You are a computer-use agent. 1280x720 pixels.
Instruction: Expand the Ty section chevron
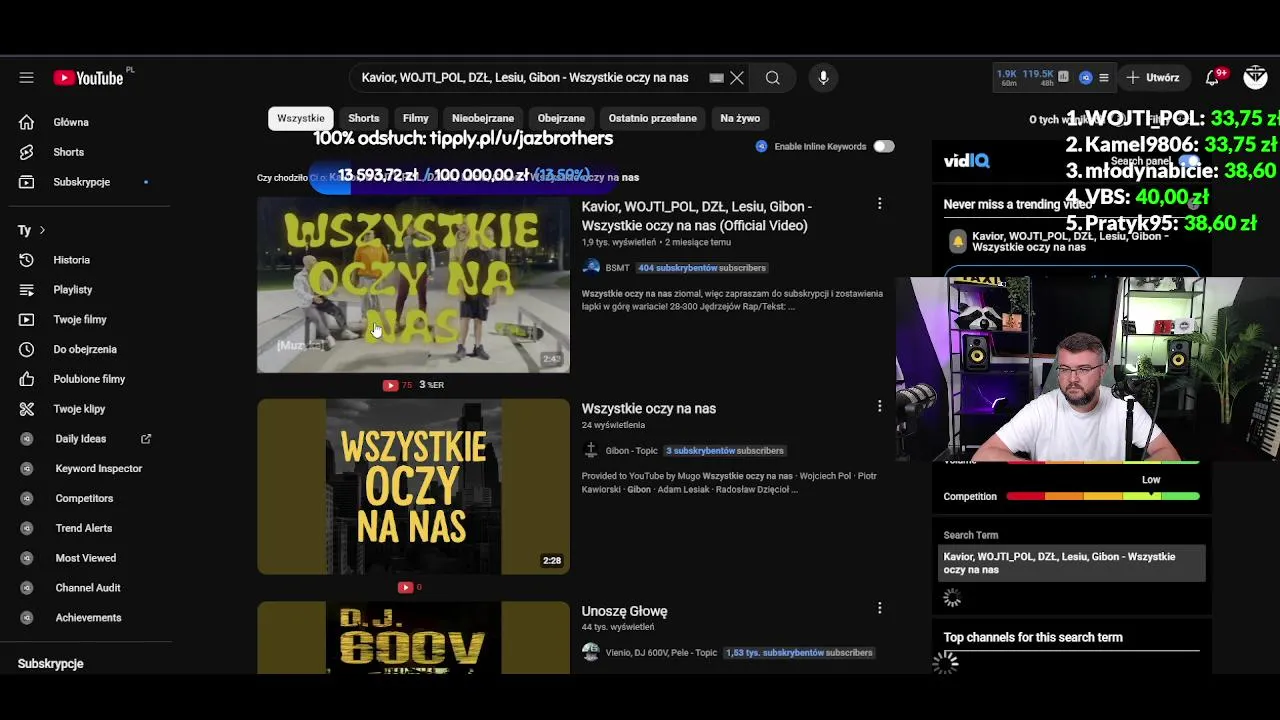[x=42, y=230]
